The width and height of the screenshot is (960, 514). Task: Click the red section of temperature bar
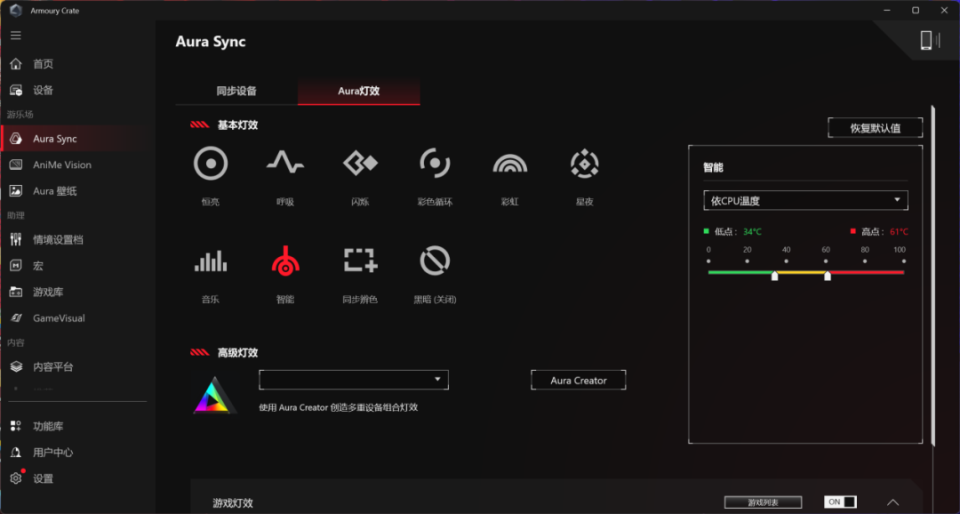(x=866, y=272)
